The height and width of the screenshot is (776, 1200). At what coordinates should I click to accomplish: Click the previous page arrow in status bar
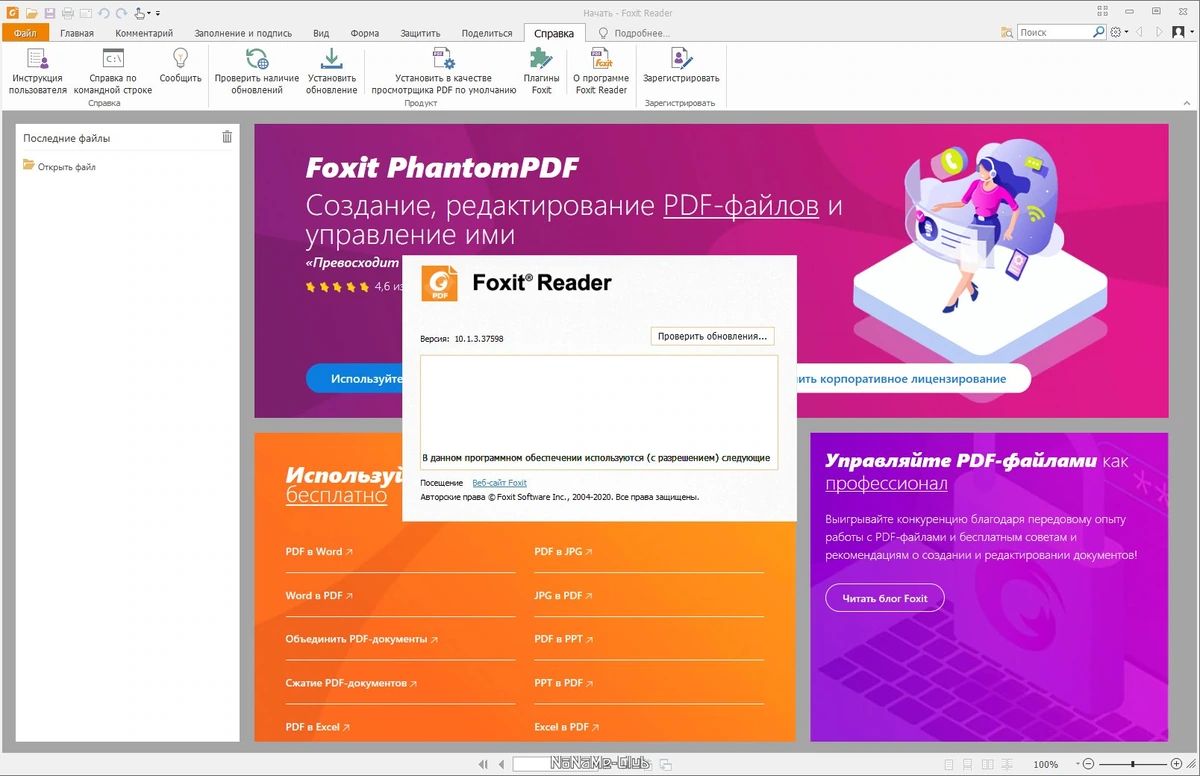click(502, 764)
